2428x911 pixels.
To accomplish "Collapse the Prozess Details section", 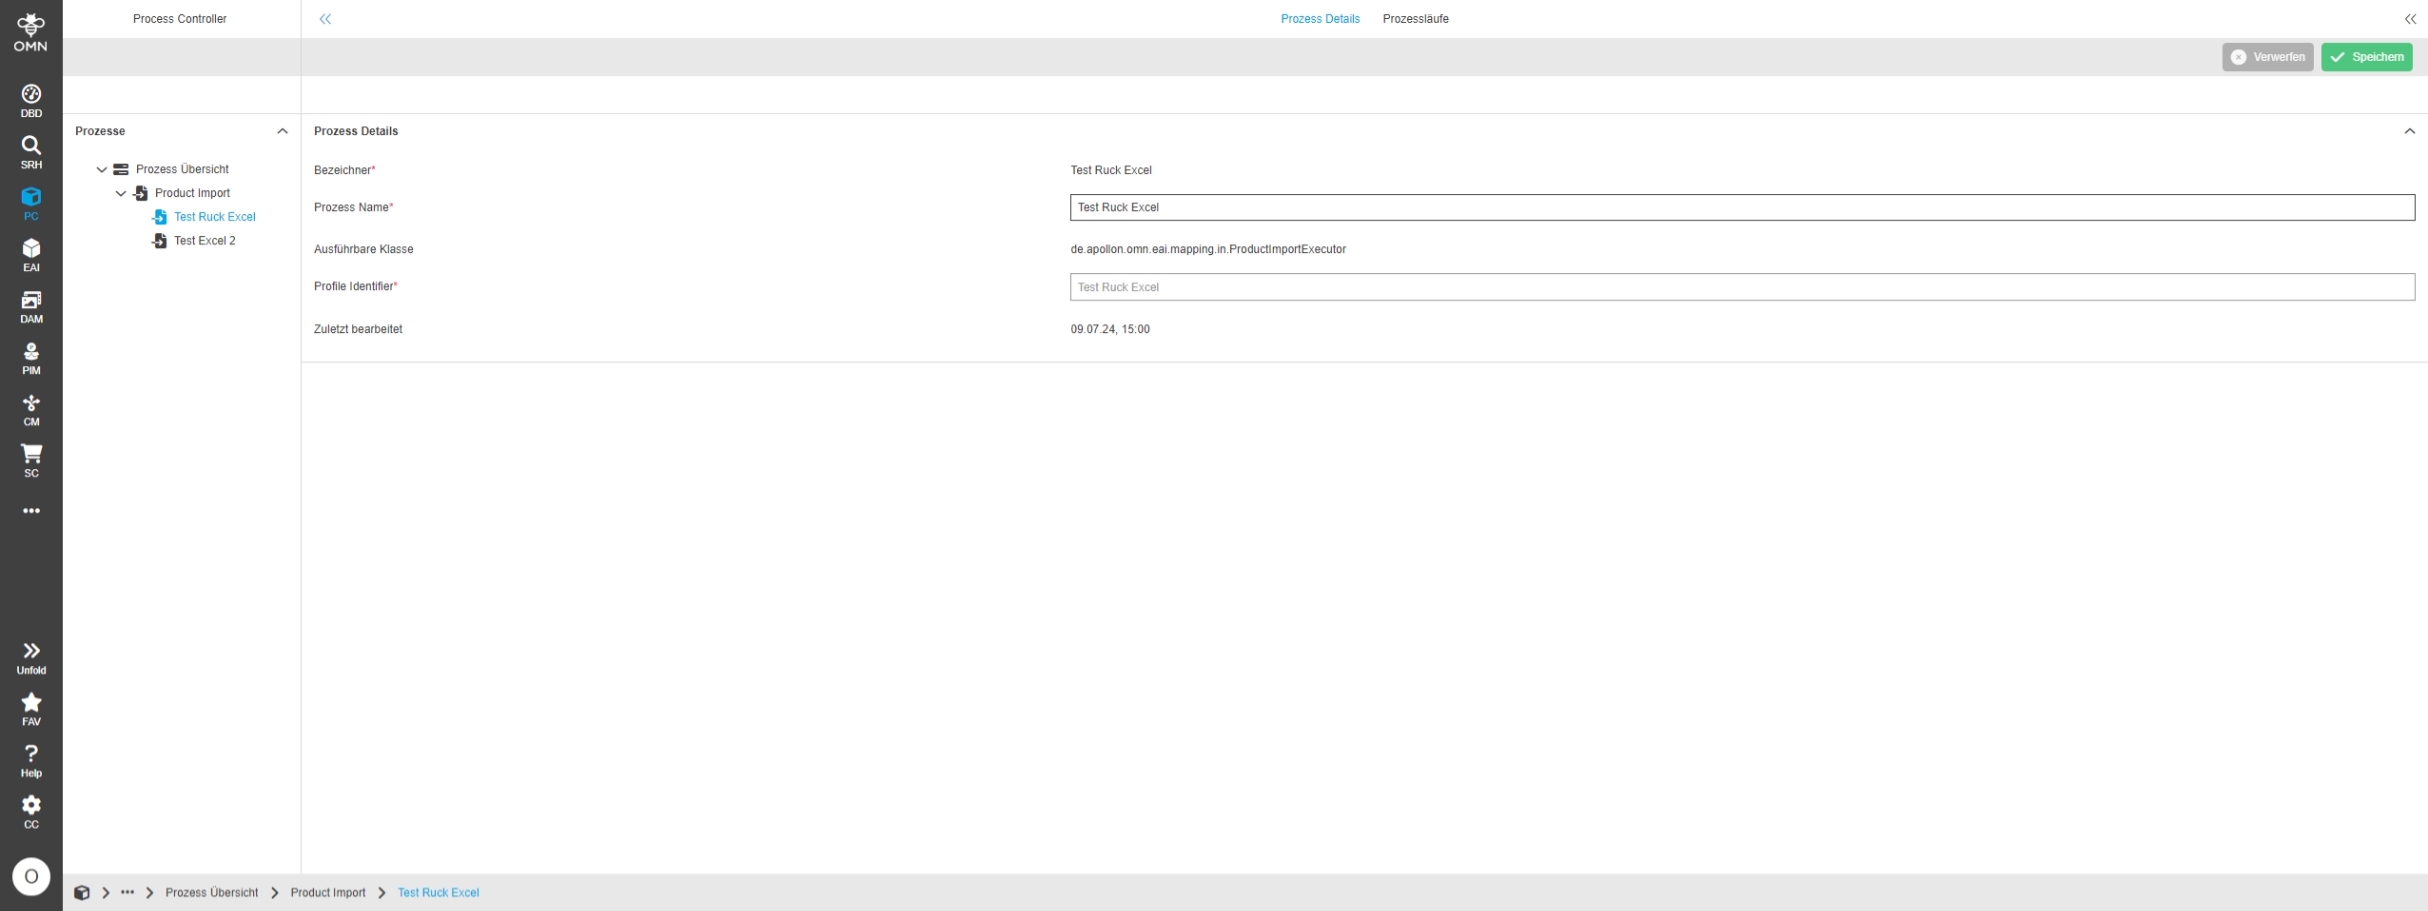I will (2410, 131).
